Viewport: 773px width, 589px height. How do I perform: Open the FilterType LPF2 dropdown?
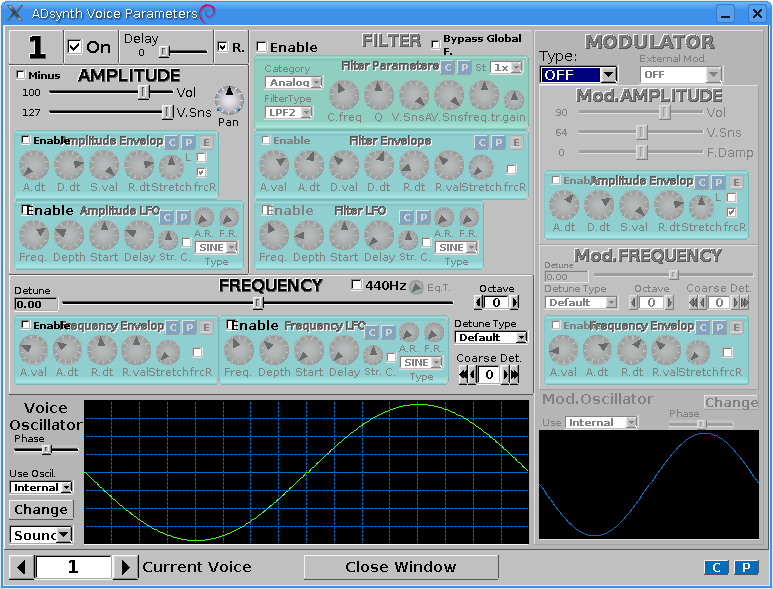point(289,112)
